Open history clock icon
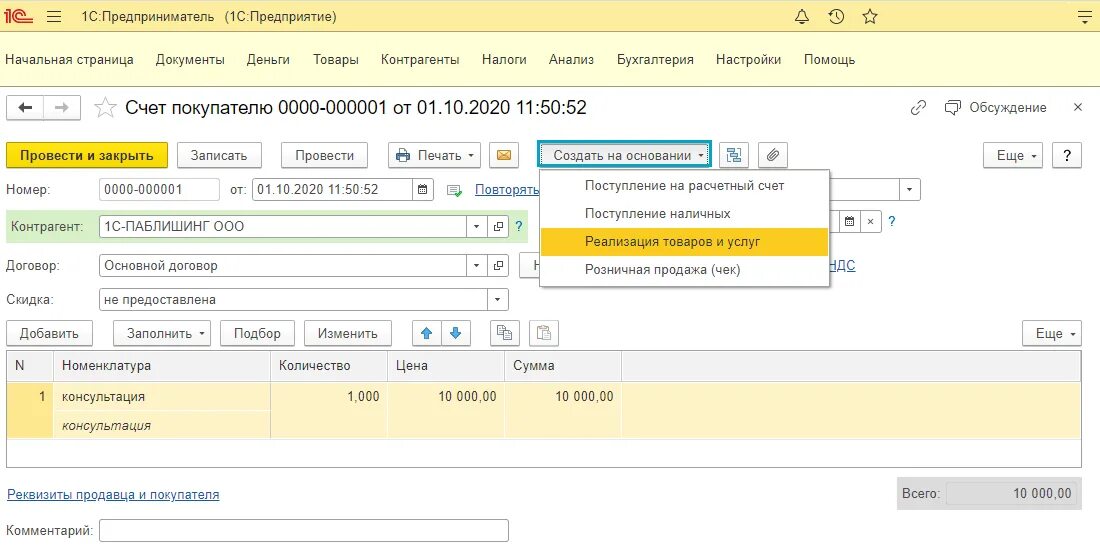Screen dimensions: 1100x552 click(x=836, y=17)
